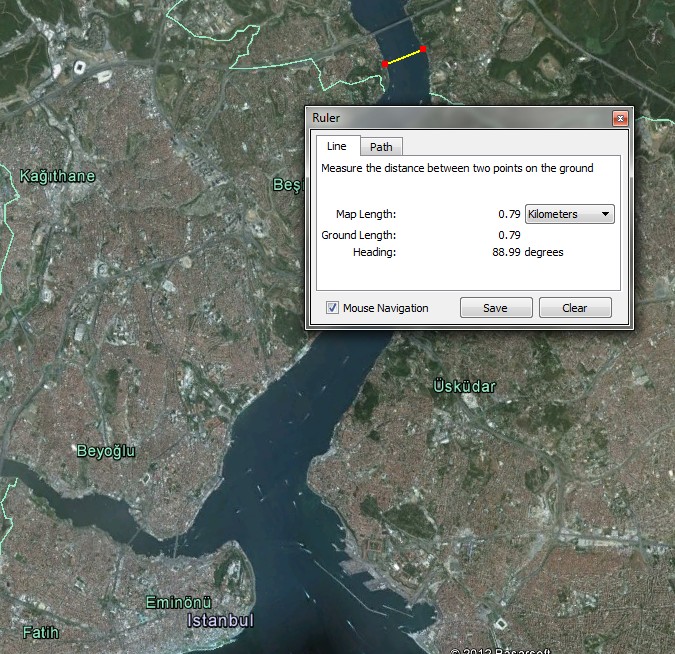The image size is (675, 654).
Task: Click the Heading value 88.99 degrees
Action: tap(527, 252)
